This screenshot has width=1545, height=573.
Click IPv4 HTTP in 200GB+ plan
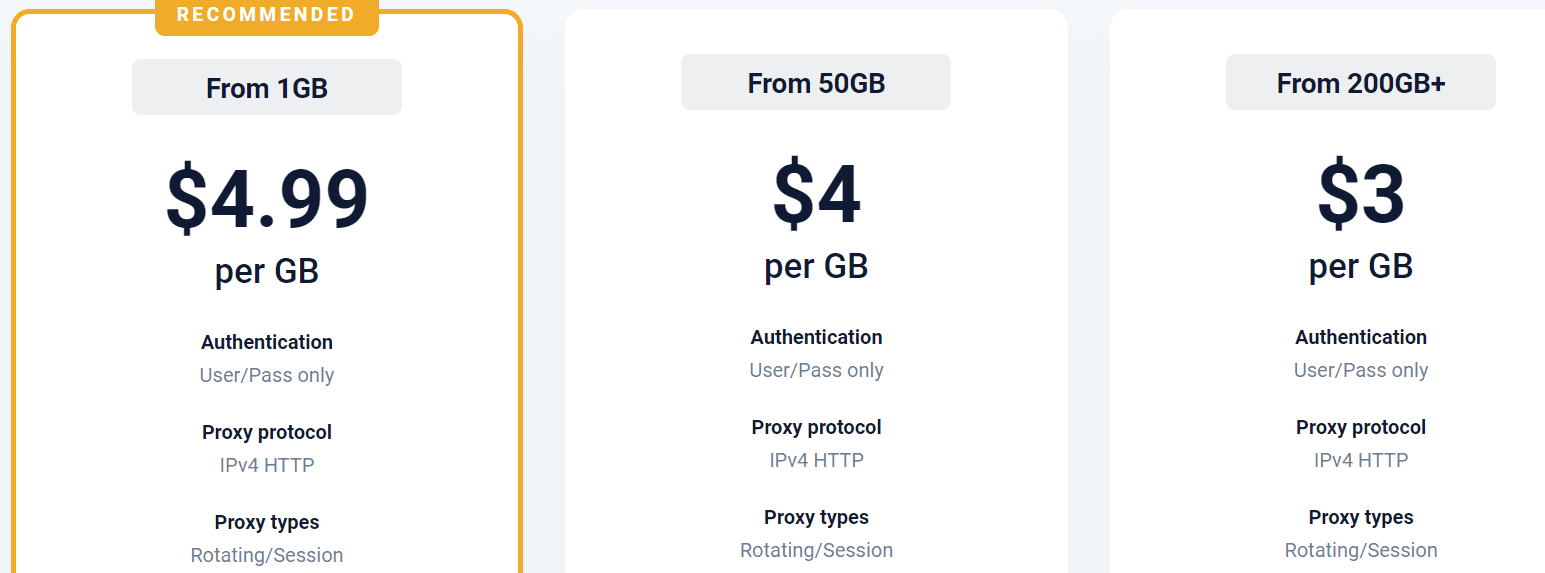(x=1361, y=460)
